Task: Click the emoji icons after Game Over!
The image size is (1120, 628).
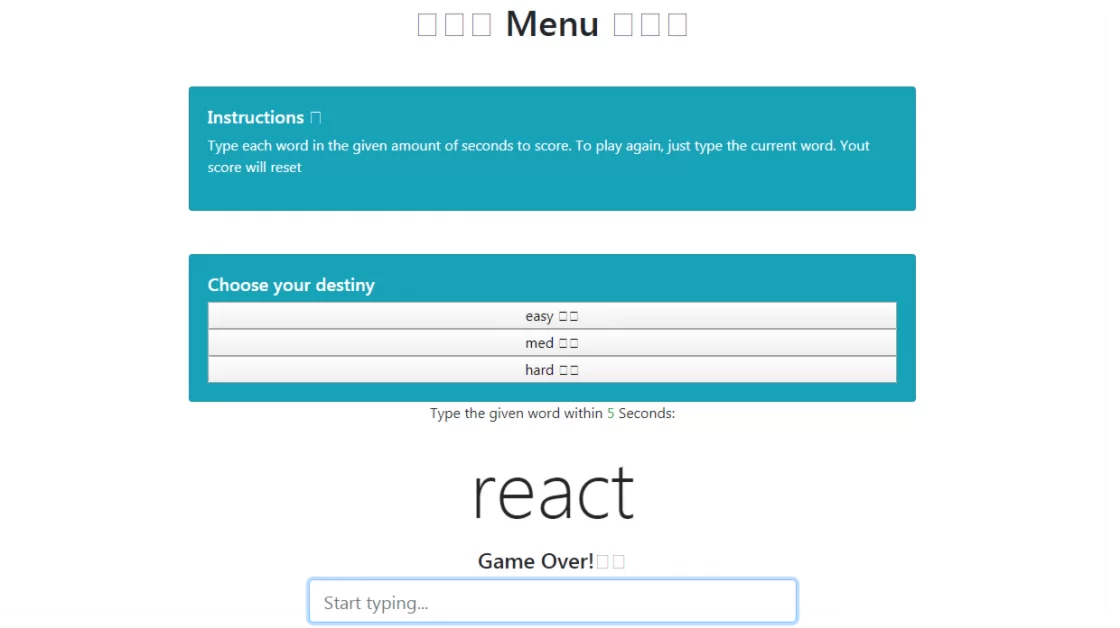Action: 611,562
